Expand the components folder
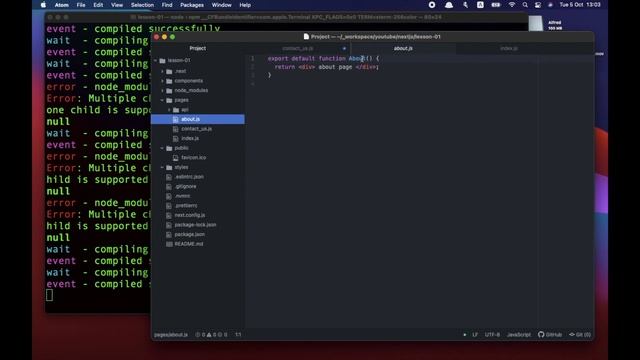 [162, 81]
